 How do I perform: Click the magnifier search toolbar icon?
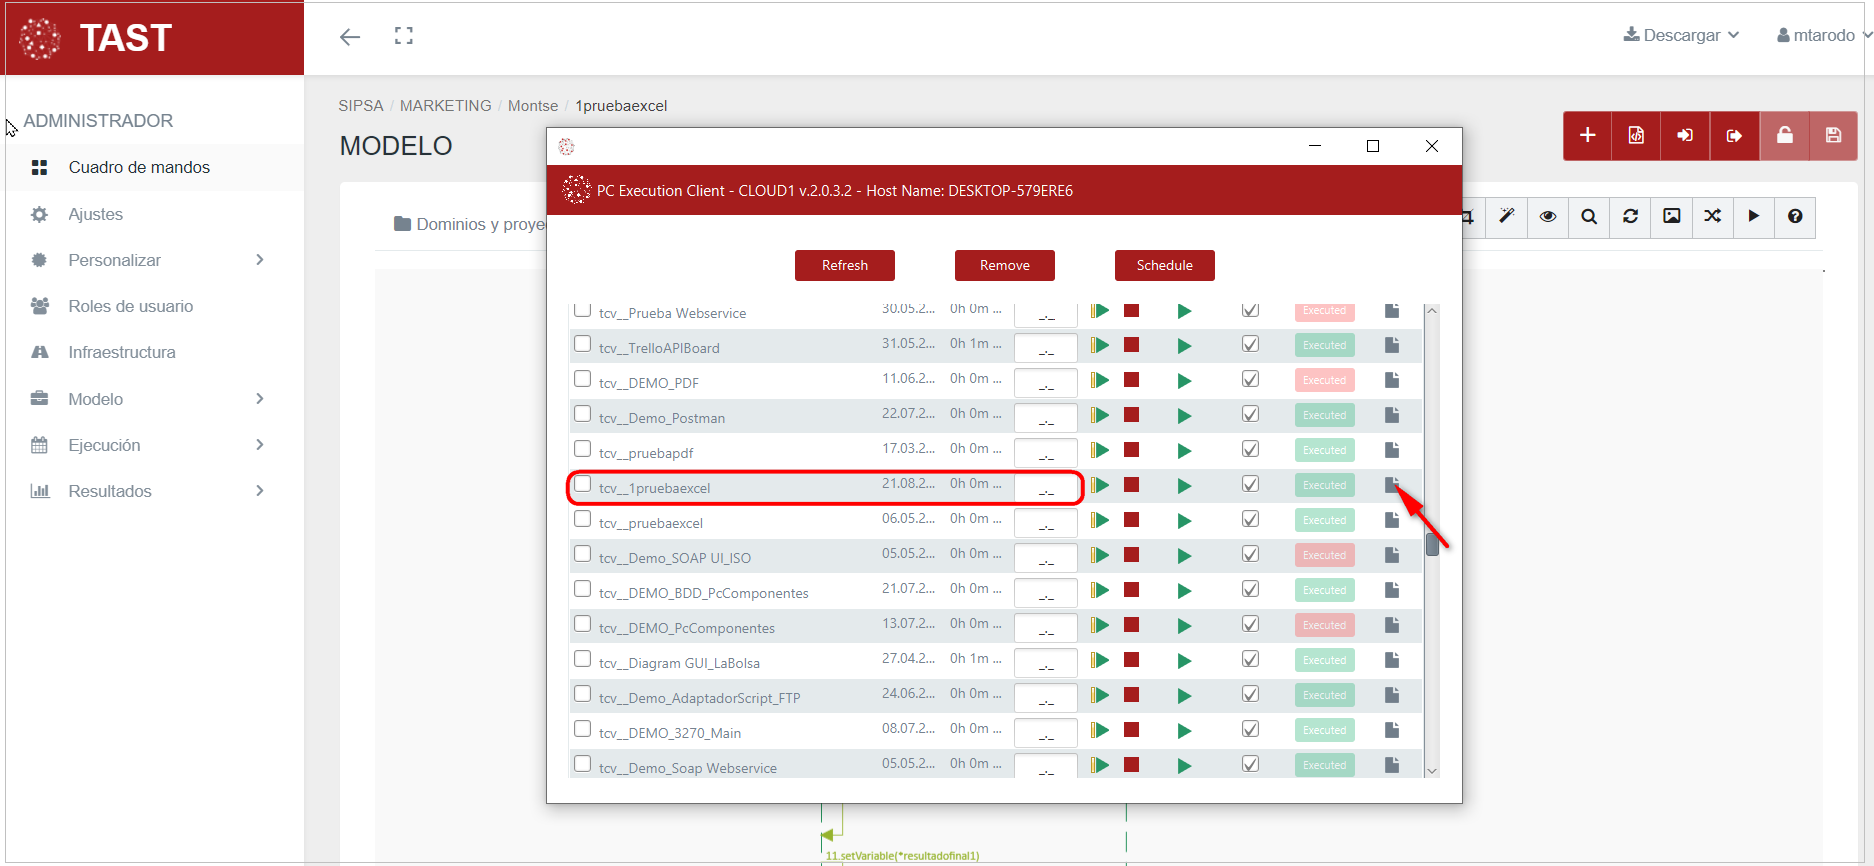(1589, 217)
